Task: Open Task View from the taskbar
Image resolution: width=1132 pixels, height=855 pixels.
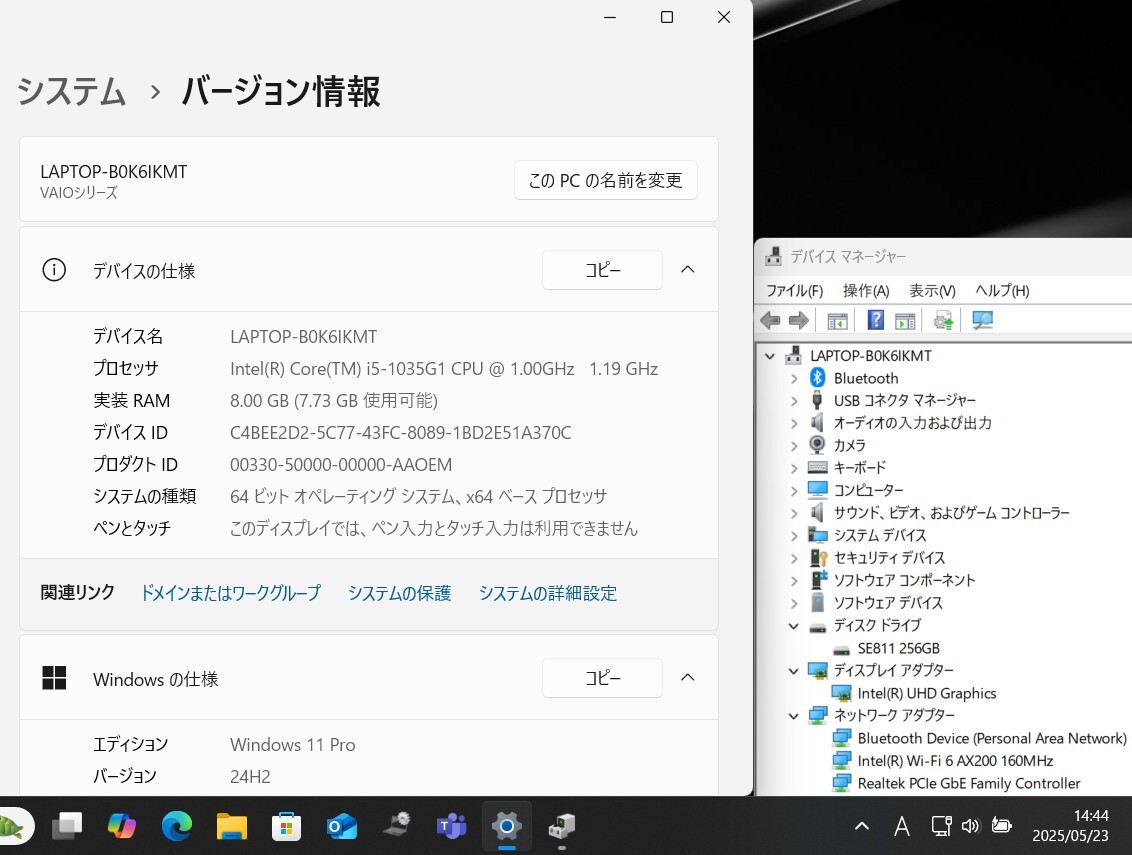Action: coord(67,826)
